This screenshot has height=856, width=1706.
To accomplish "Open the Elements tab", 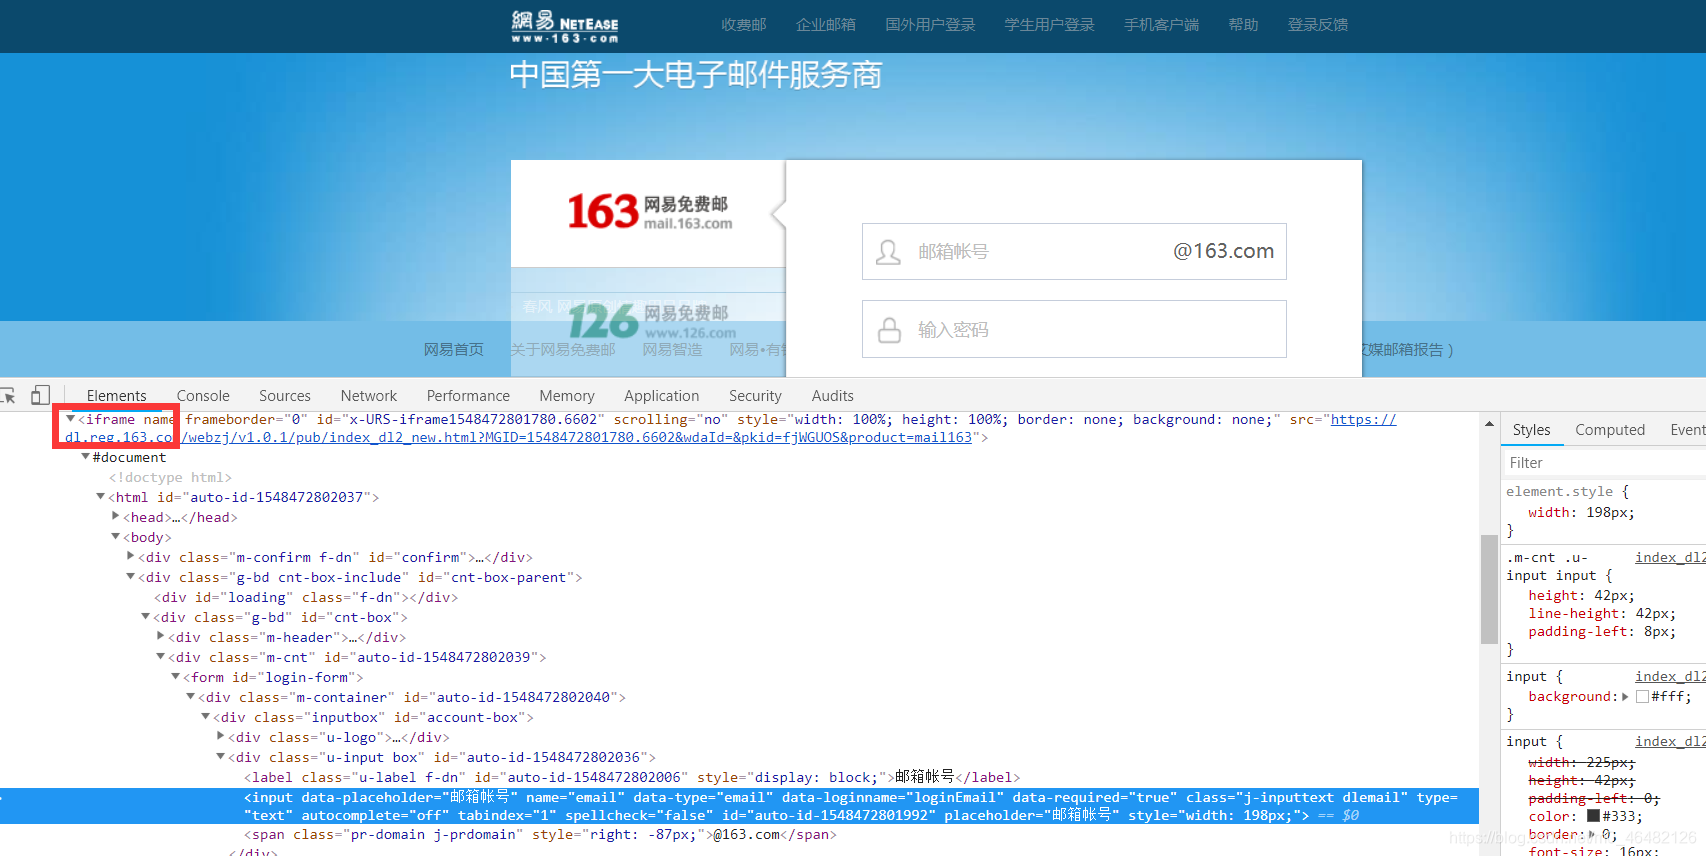I will click(116, 396).
